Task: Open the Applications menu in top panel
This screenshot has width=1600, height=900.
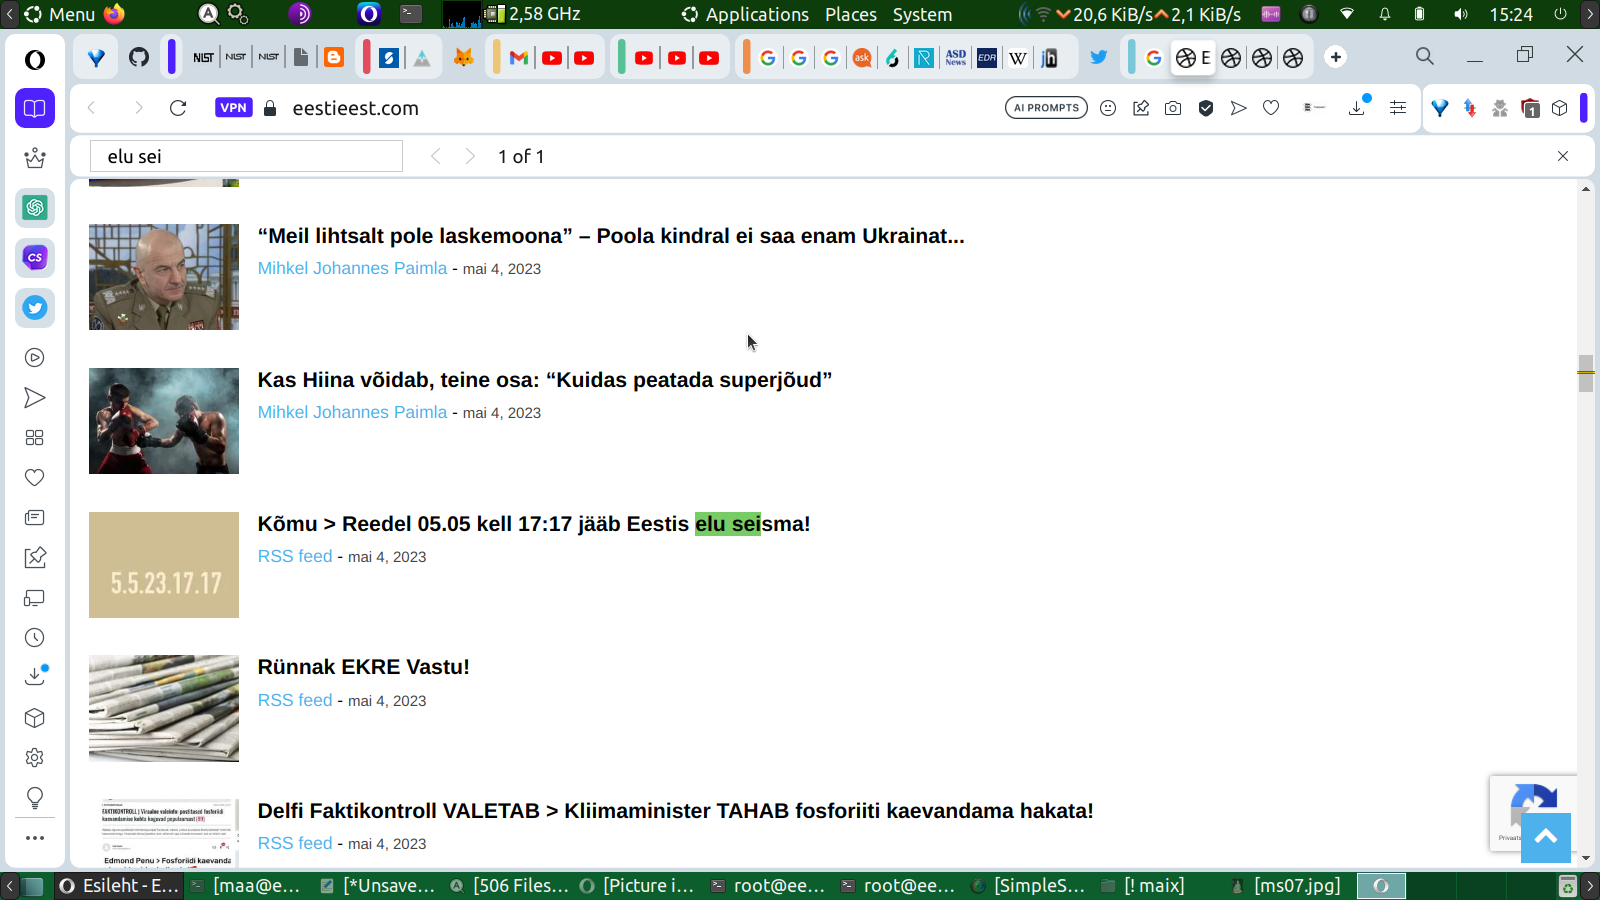Action: (746, 14)
